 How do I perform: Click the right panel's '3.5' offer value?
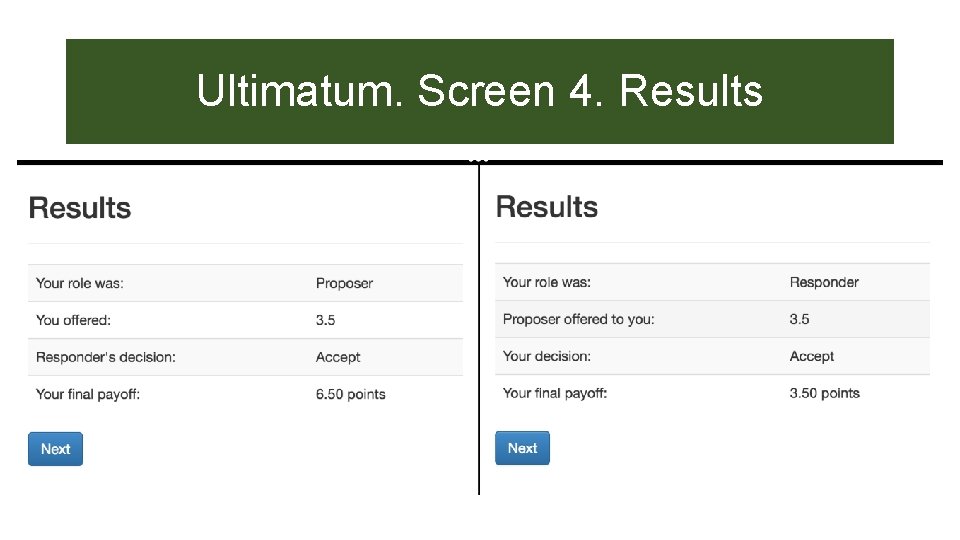coord(799,319)
